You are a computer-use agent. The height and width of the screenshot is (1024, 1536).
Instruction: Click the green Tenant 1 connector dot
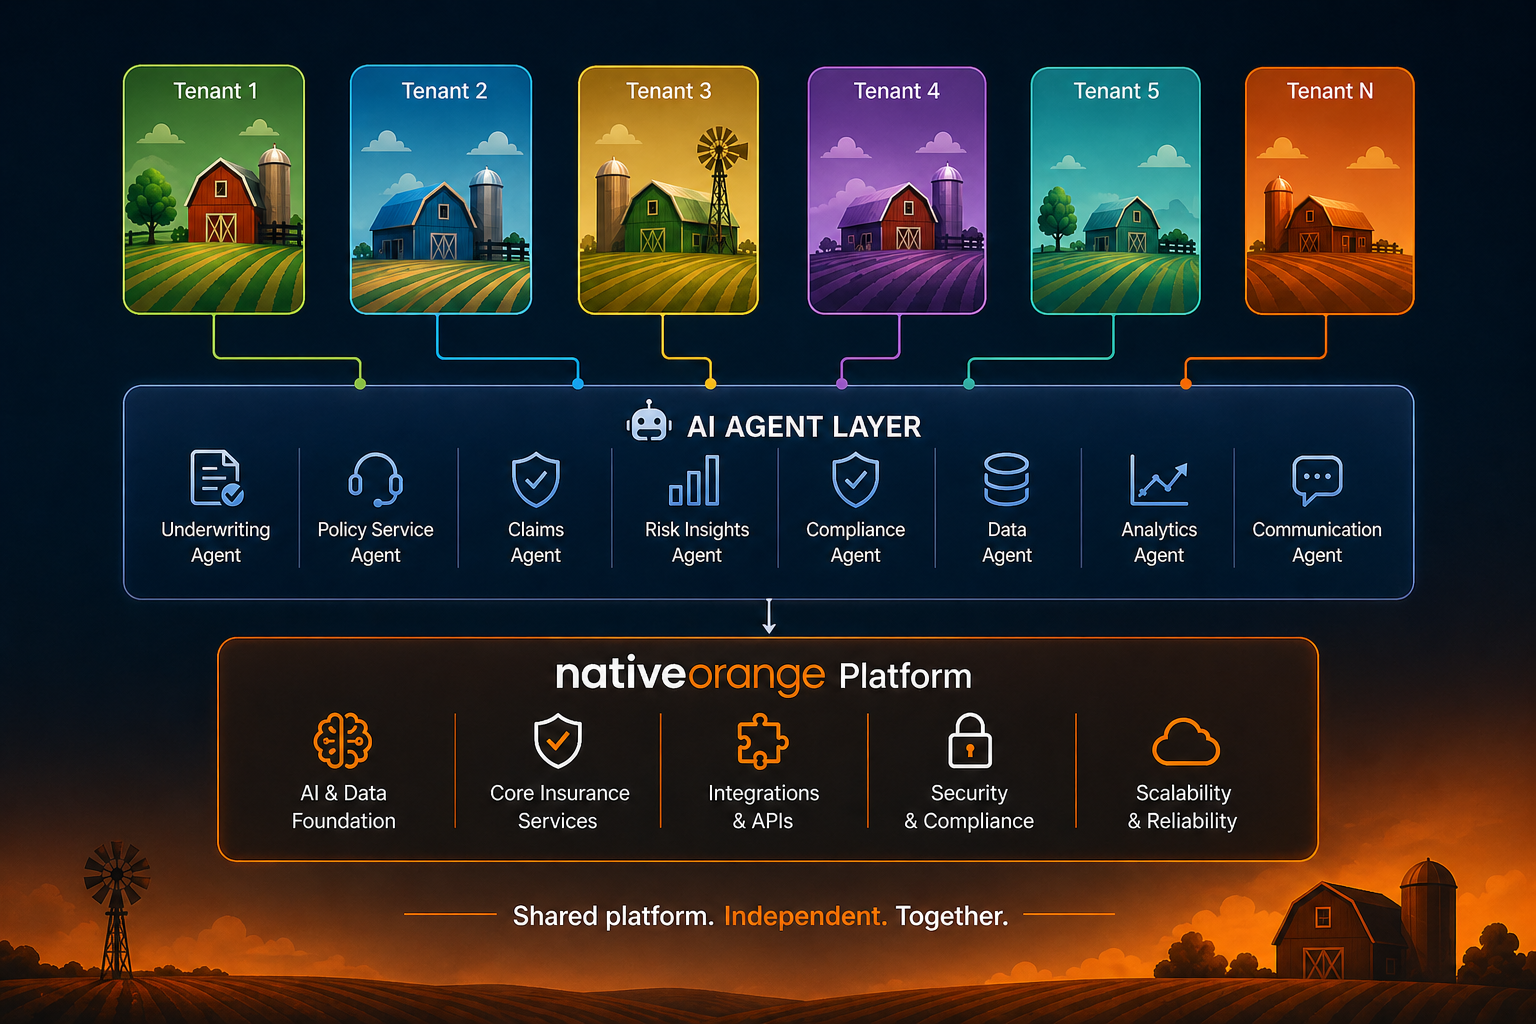tap(360, 384)
